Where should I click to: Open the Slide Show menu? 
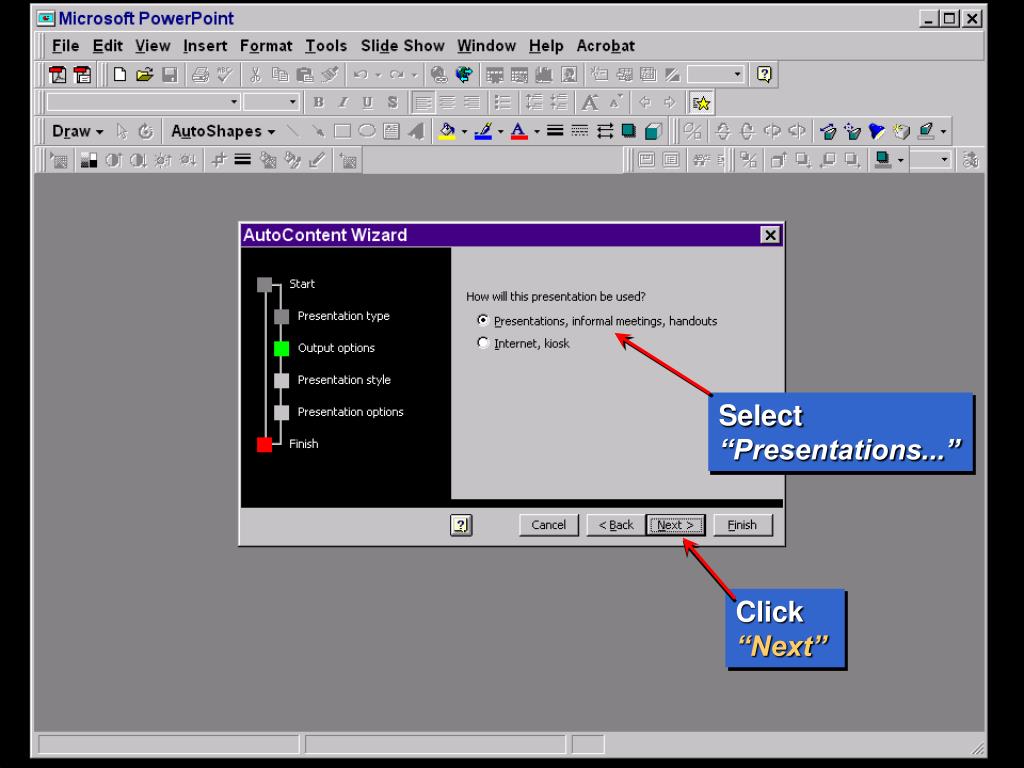point(402,46)
